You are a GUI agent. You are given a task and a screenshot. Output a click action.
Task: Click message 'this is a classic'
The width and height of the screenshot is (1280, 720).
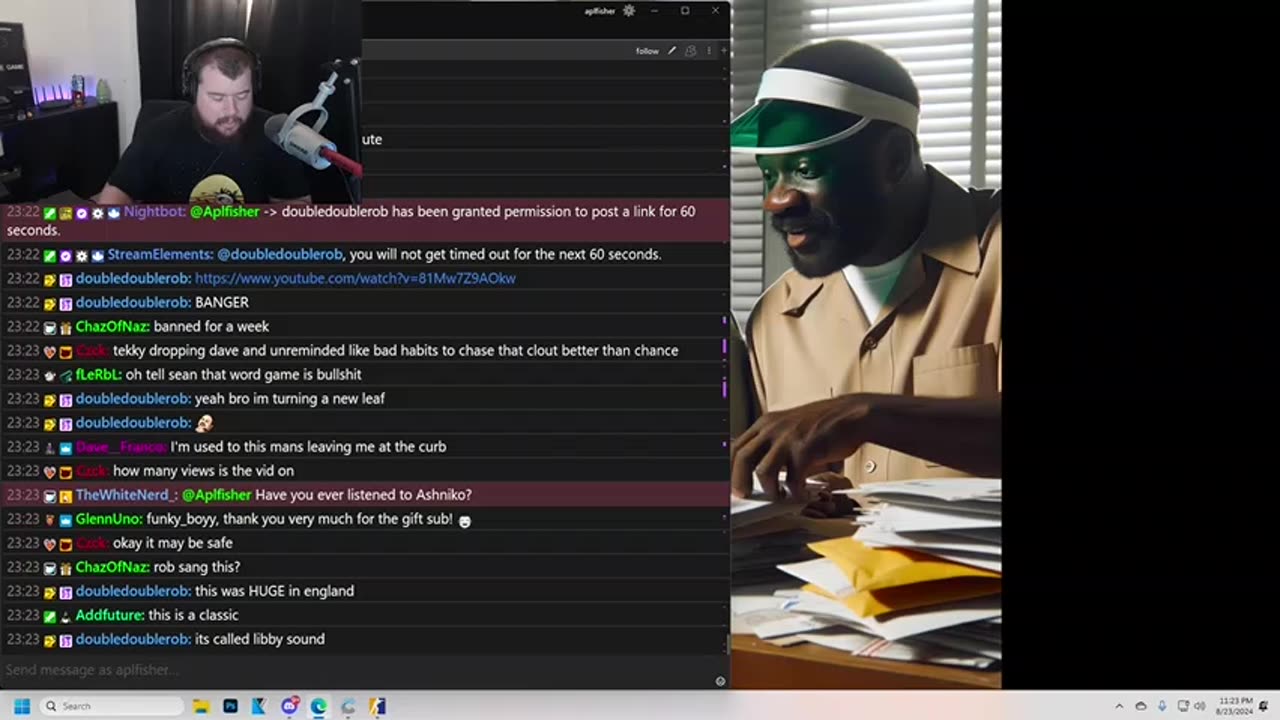[x=193, y=615]
